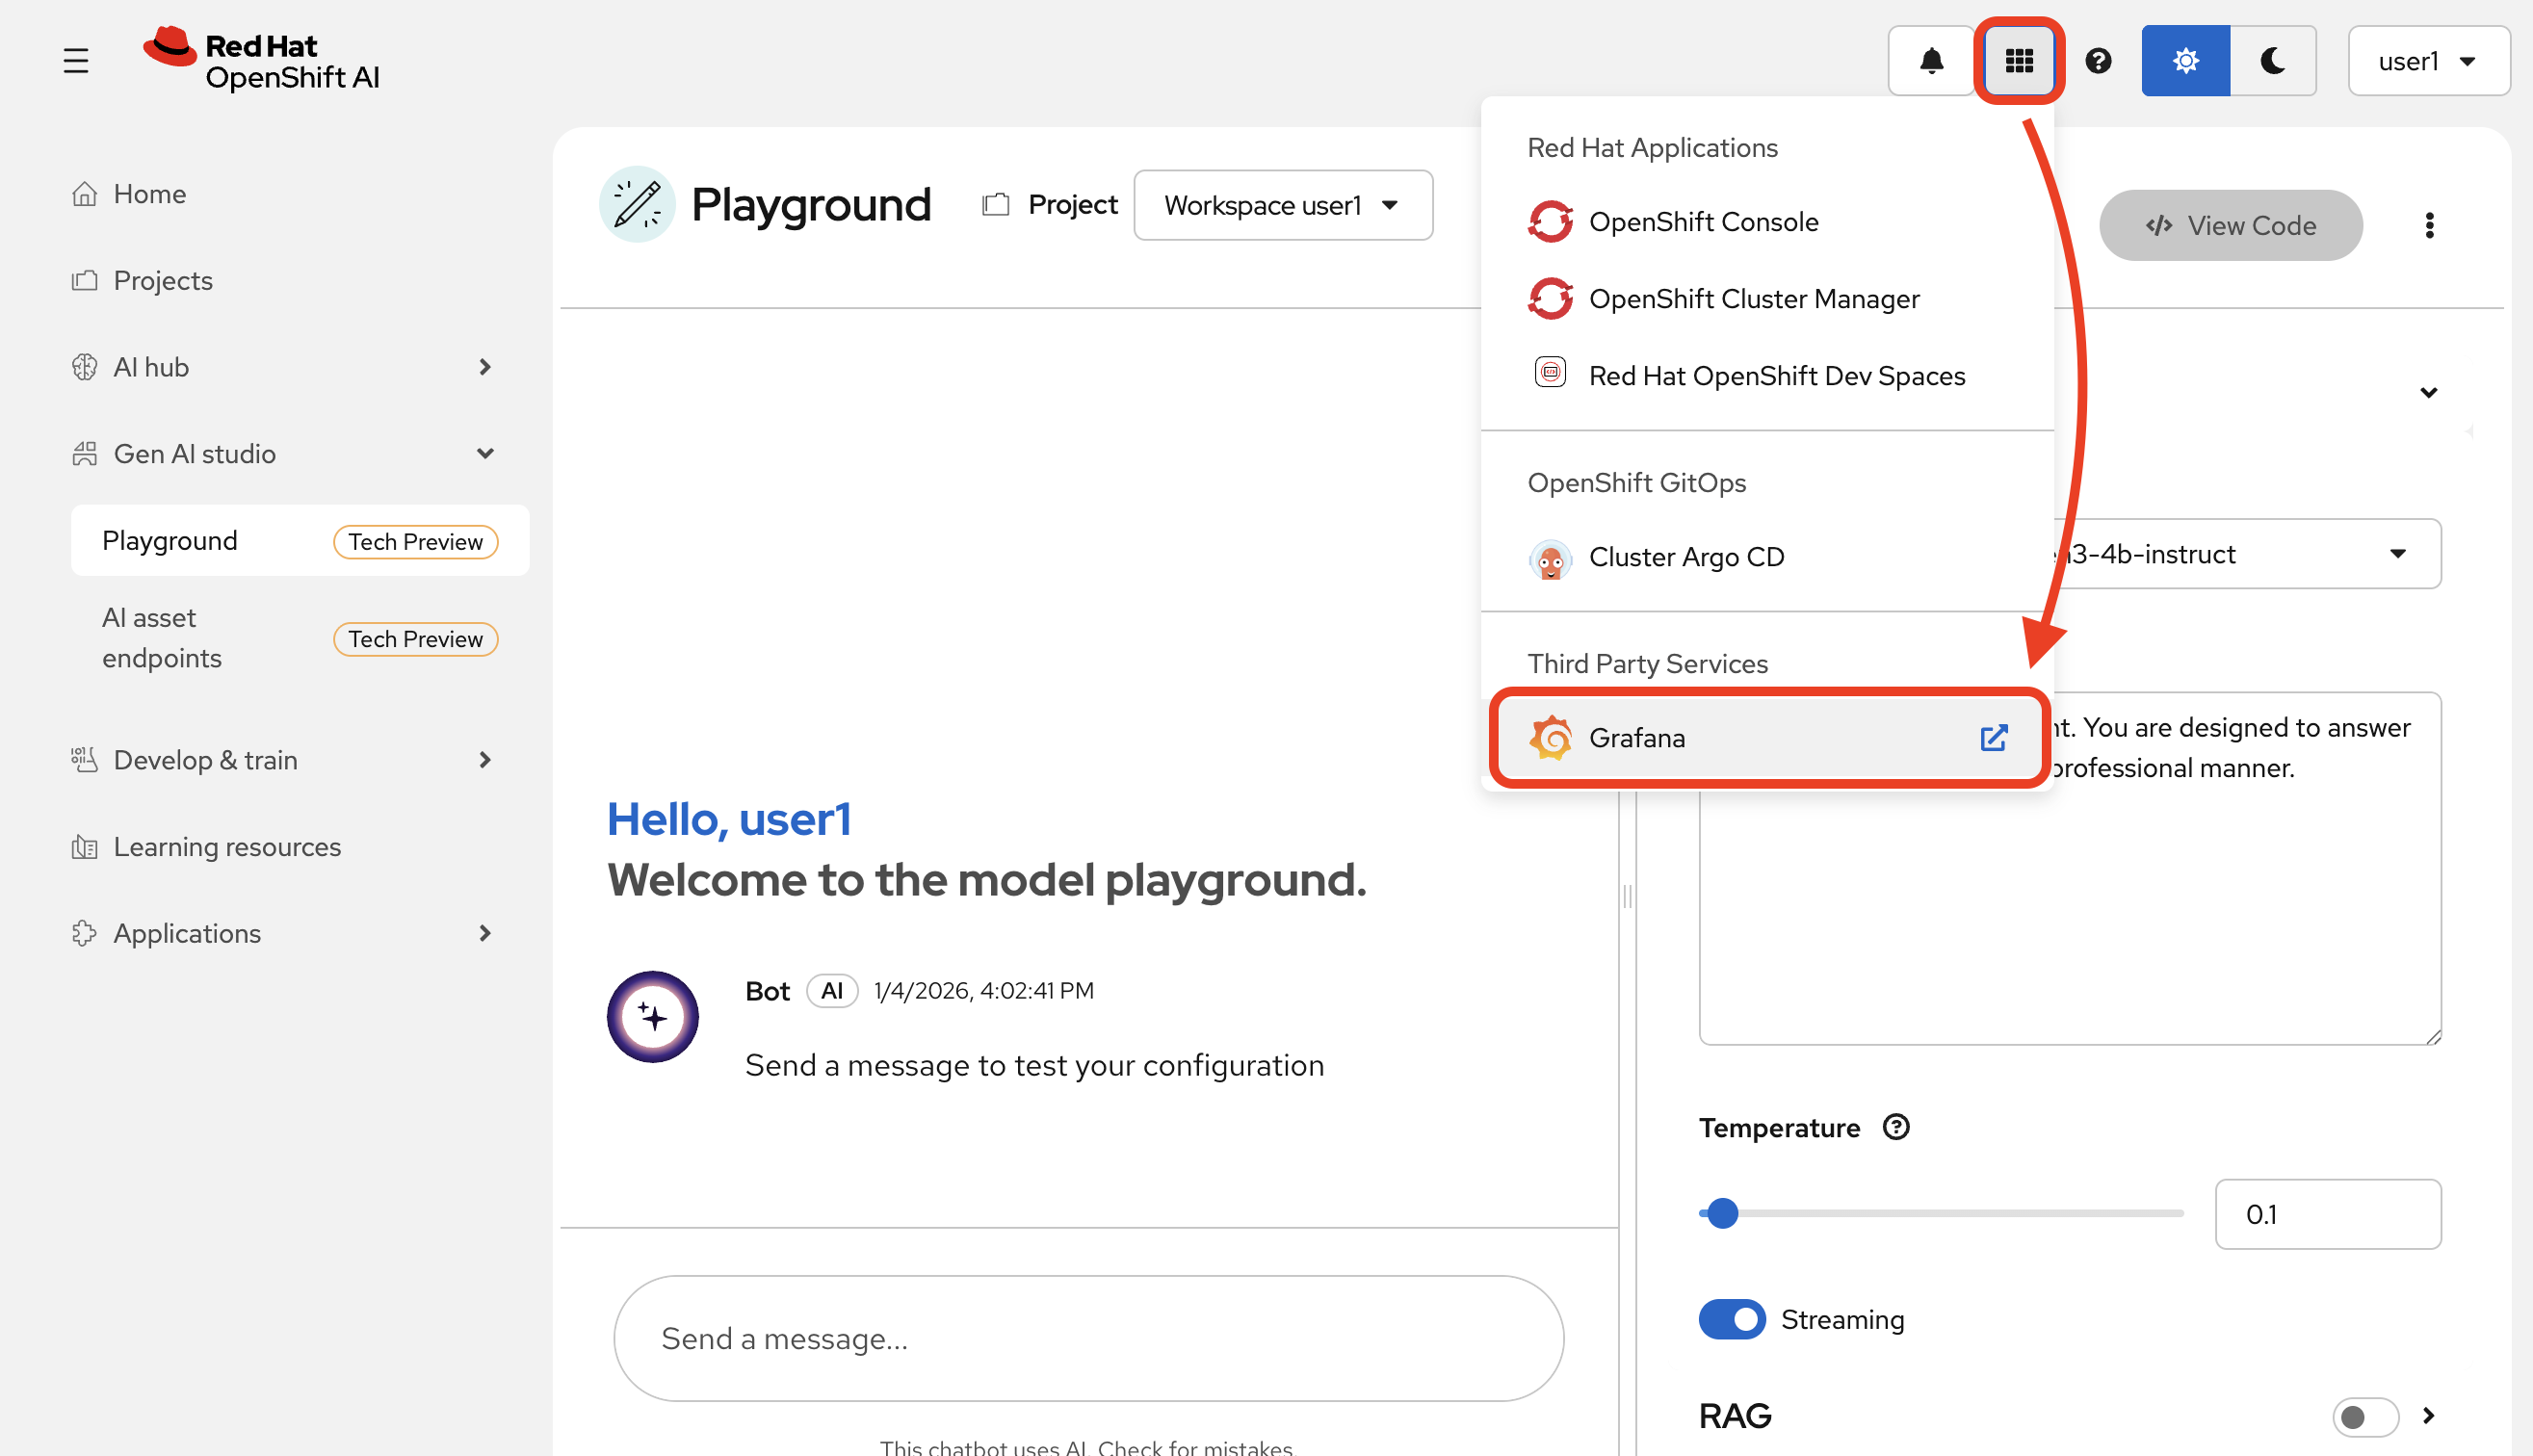Open the help question mark menu
This screenshot has width=2533, height=1456.
pyautogui.click(x=2098, y=61)
